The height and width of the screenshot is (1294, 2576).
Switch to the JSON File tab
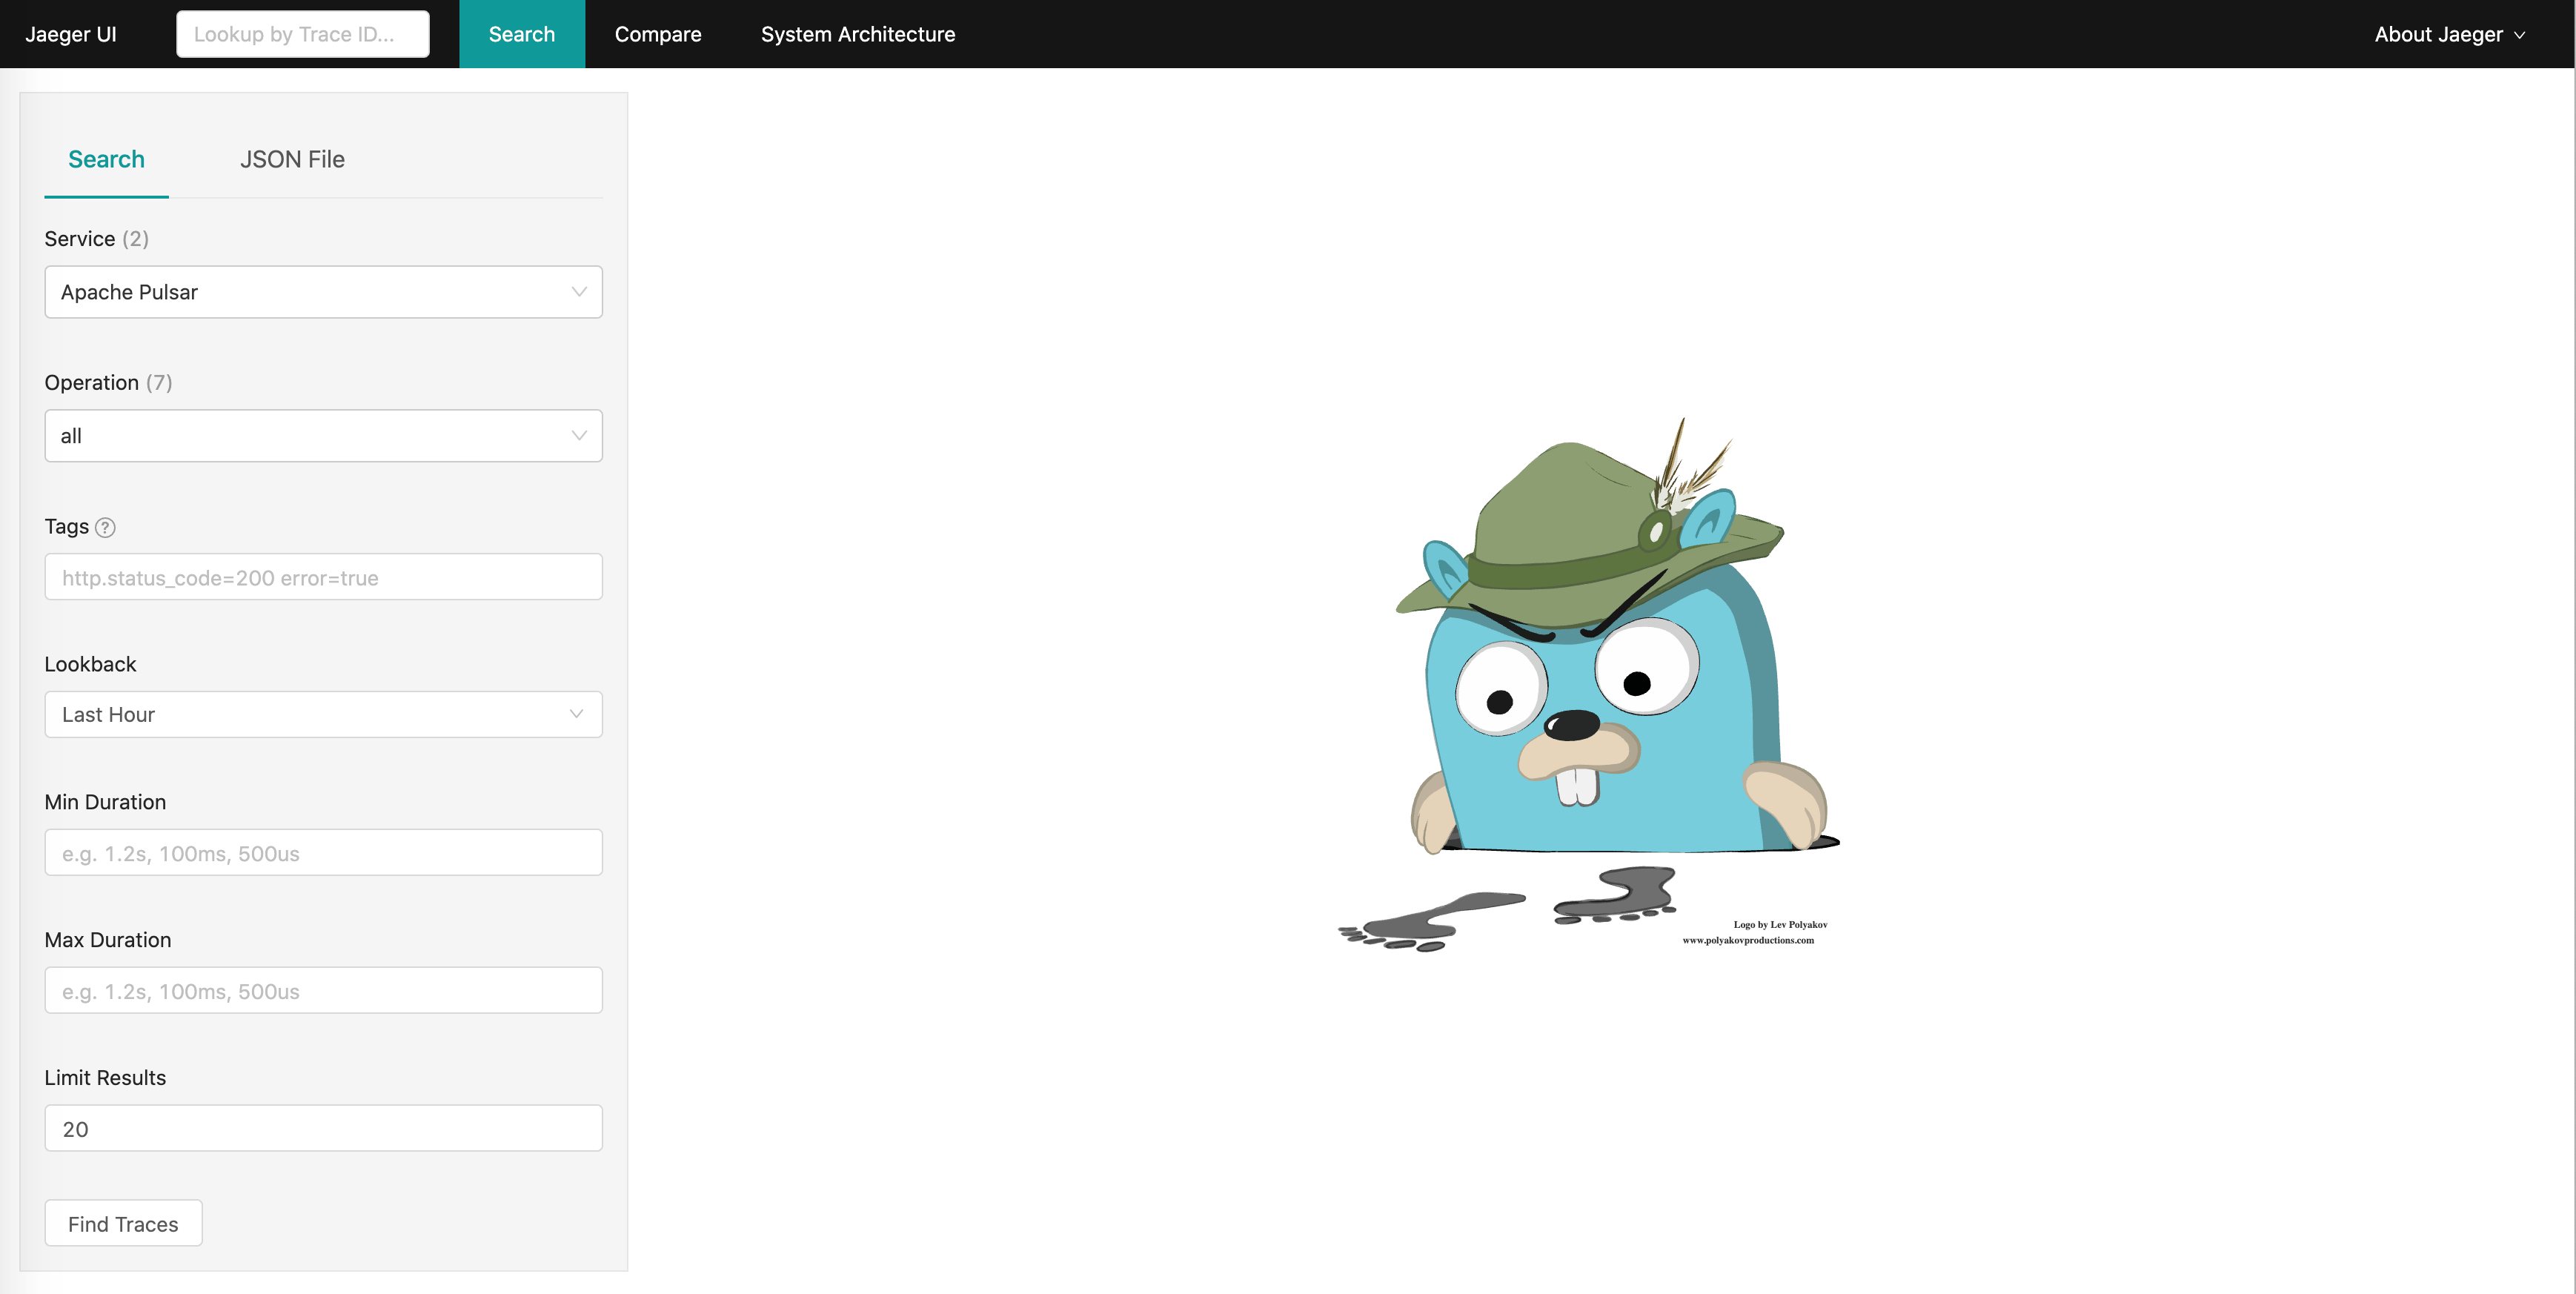292,159
